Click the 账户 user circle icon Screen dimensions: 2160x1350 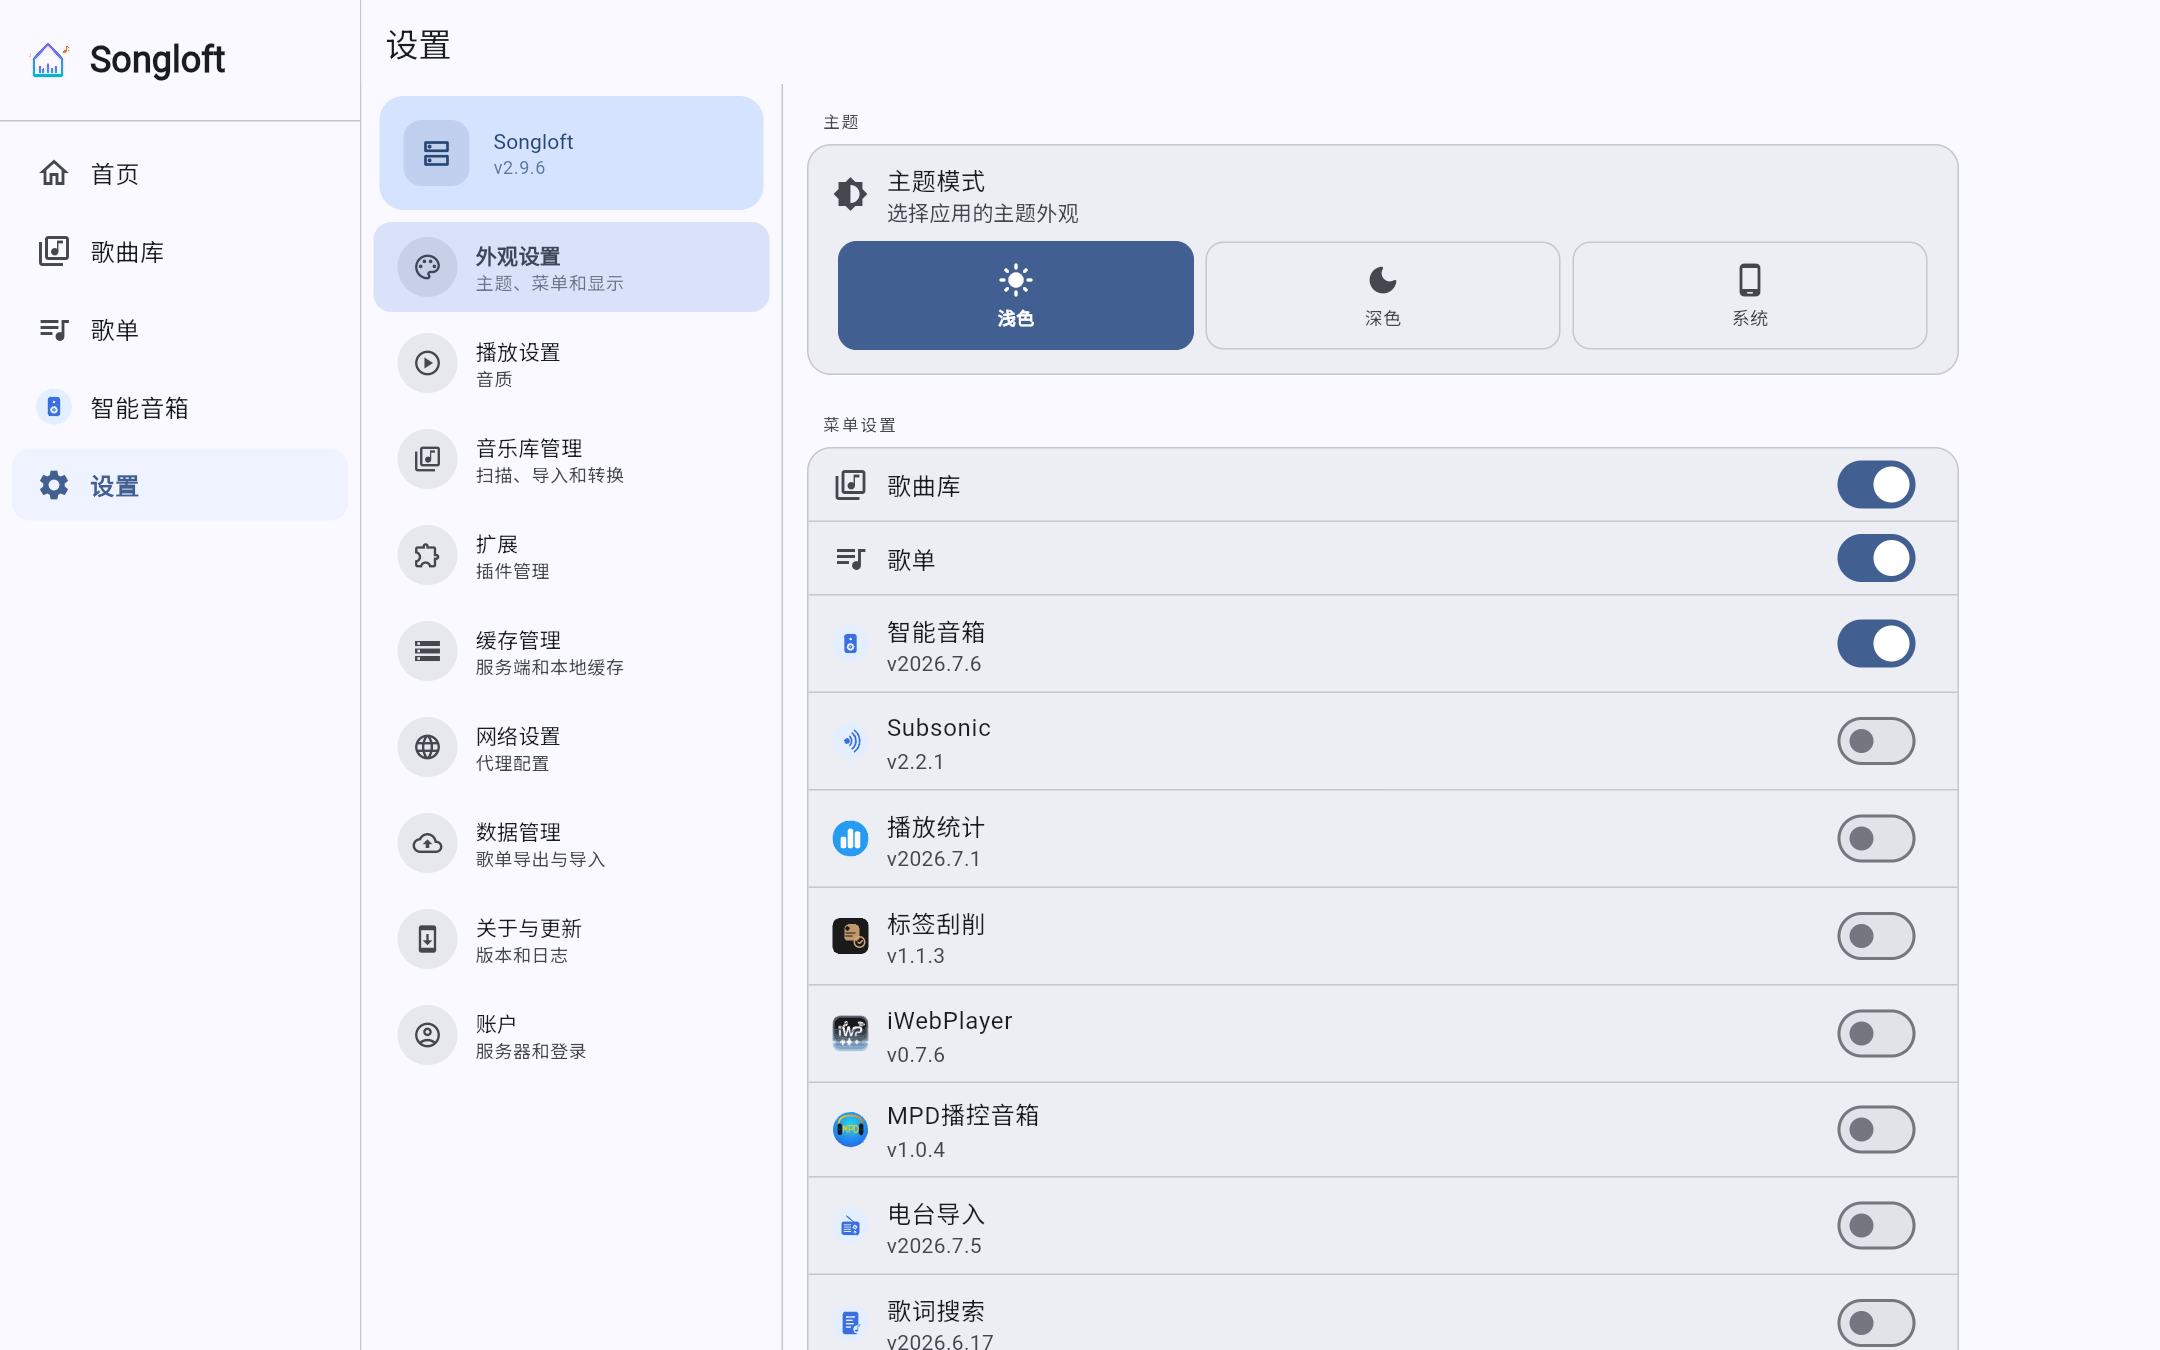click(x=427, y=1035)
